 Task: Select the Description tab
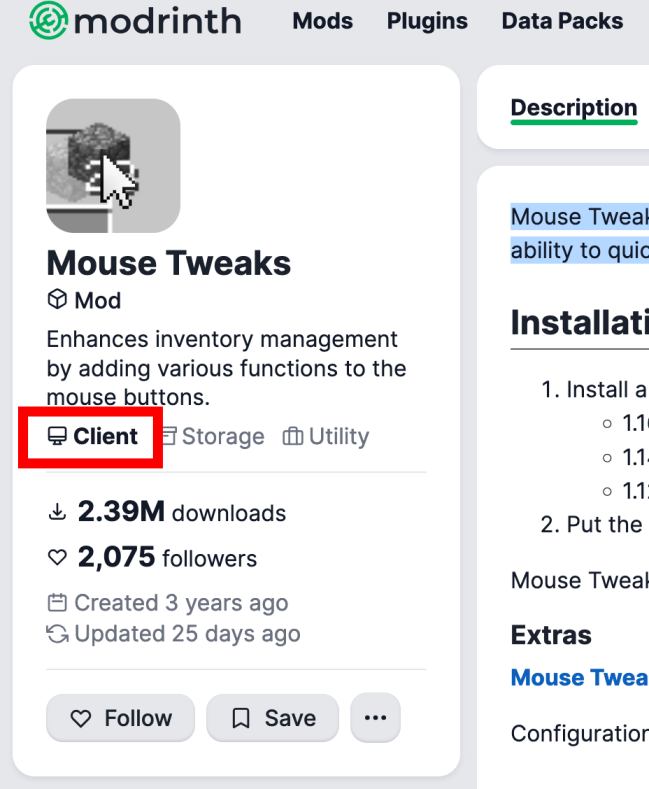coord(573,108)
